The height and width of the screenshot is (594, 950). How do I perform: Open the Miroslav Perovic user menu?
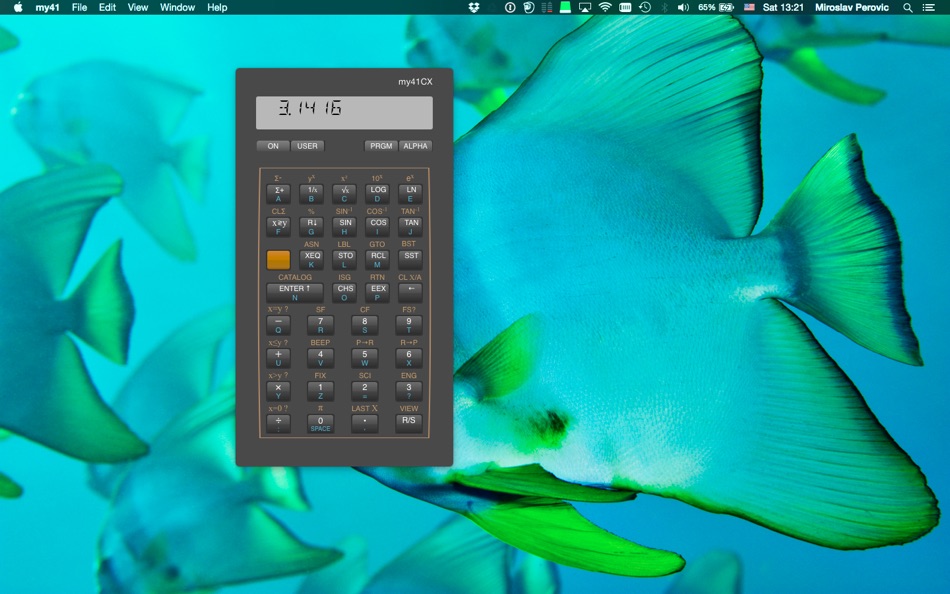pyautogui.click(x=852, y=7)
